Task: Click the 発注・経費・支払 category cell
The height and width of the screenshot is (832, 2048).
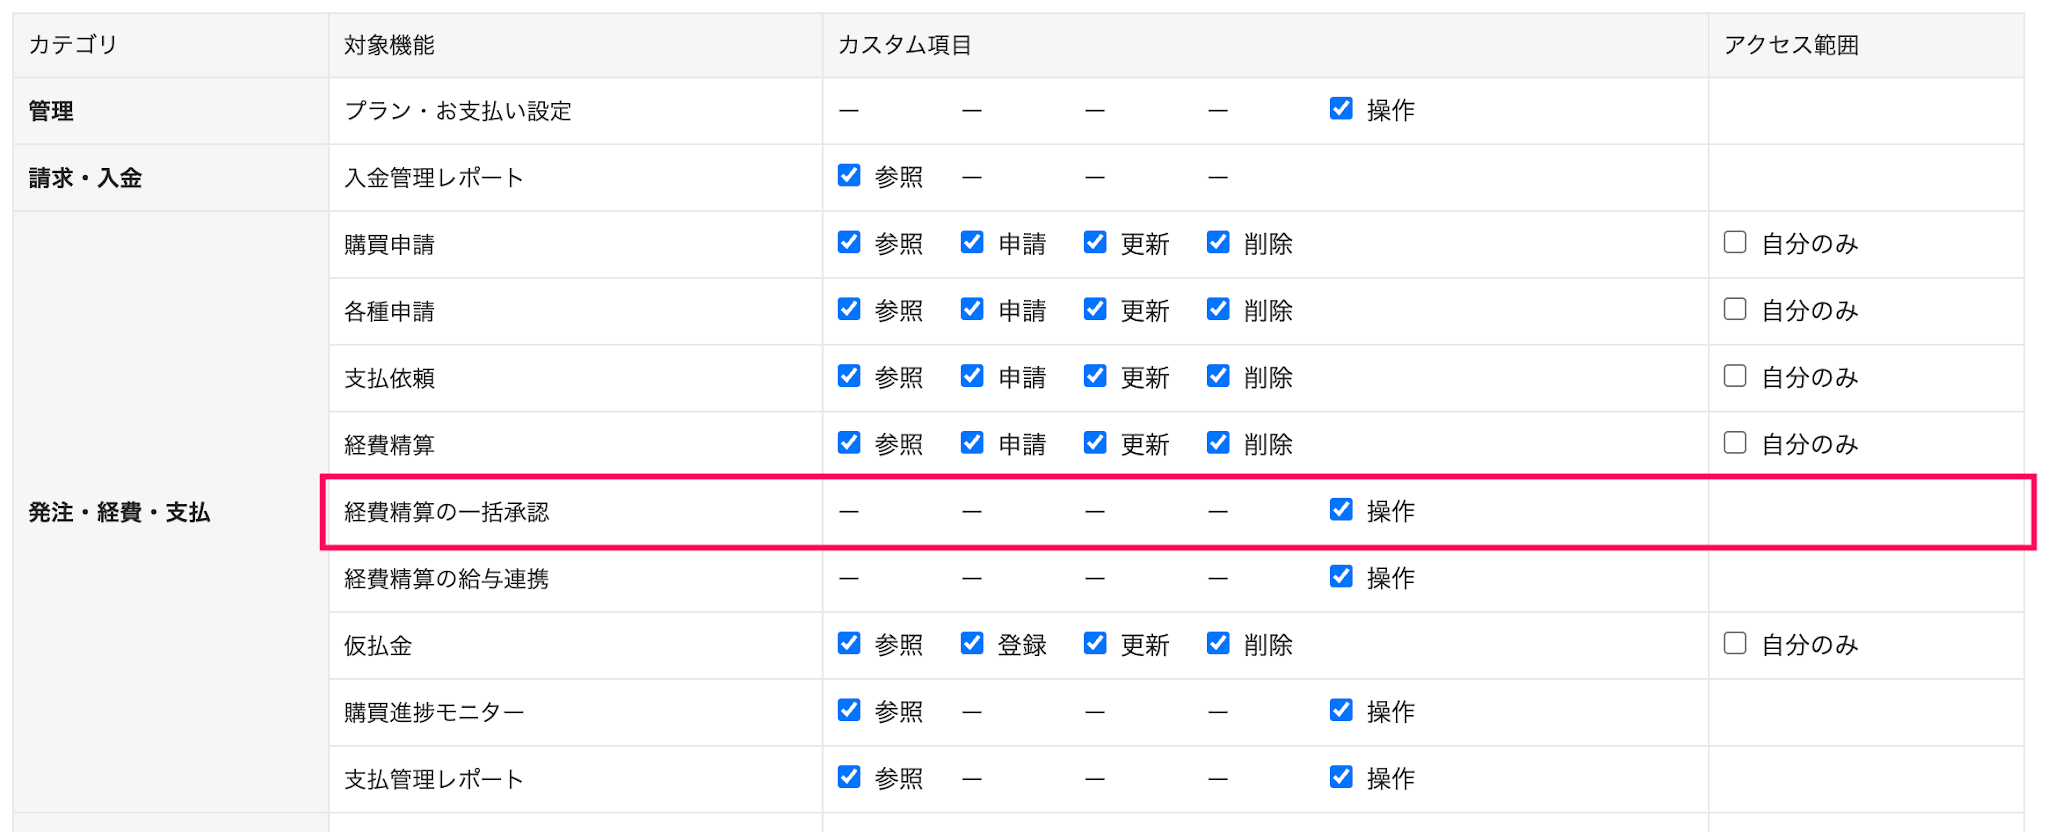Action: click(171, 512)
